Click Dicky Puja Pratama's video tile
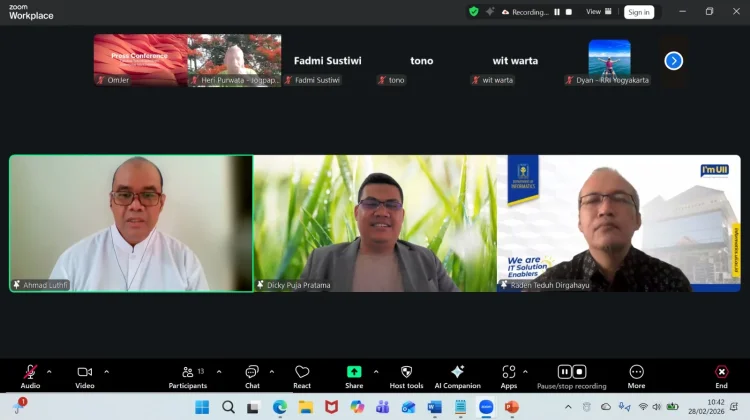Image resolution: width=750 pixels, height=420 pixels. pyautogui.click(x=375, y=223)
